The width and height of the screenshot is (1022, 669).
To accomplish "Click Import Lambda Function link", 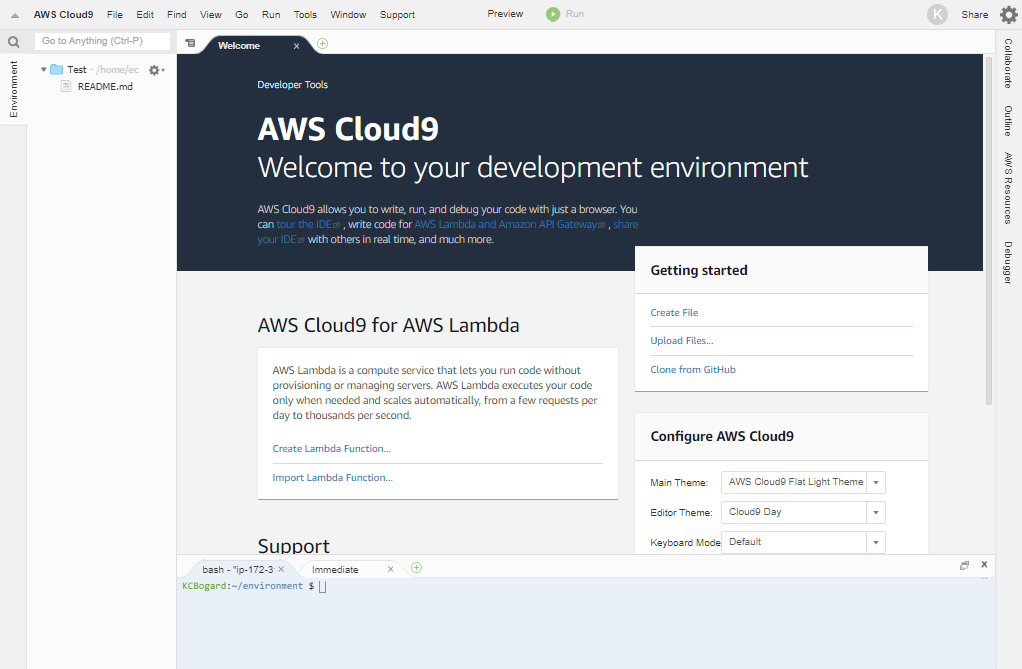I will click(332, 477).
